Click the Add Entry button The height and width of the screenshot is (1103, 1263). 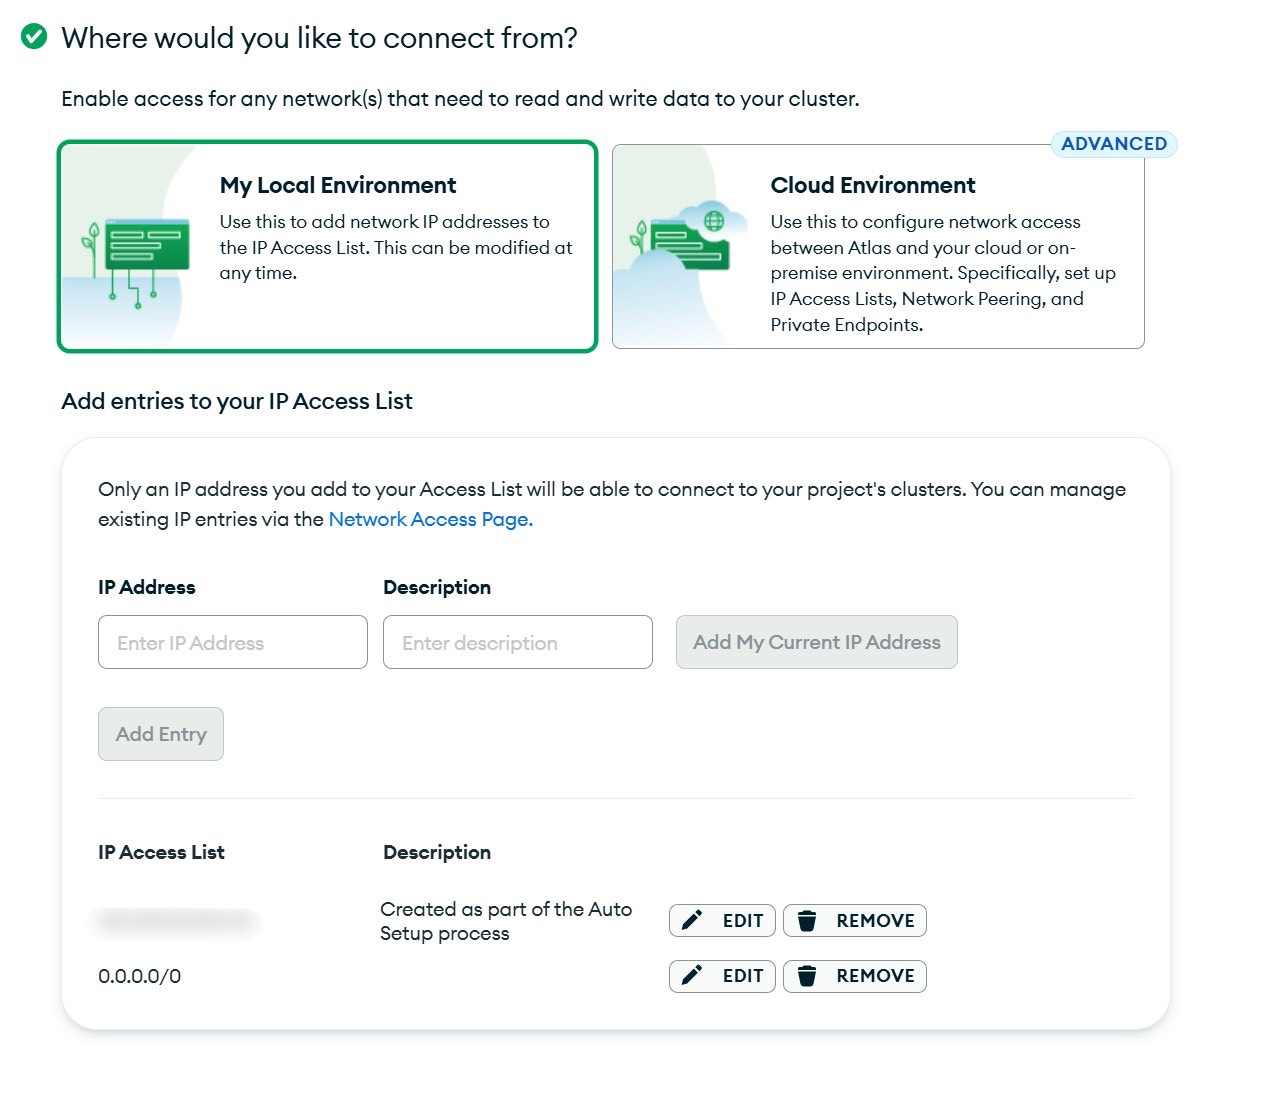coord(161,734)
